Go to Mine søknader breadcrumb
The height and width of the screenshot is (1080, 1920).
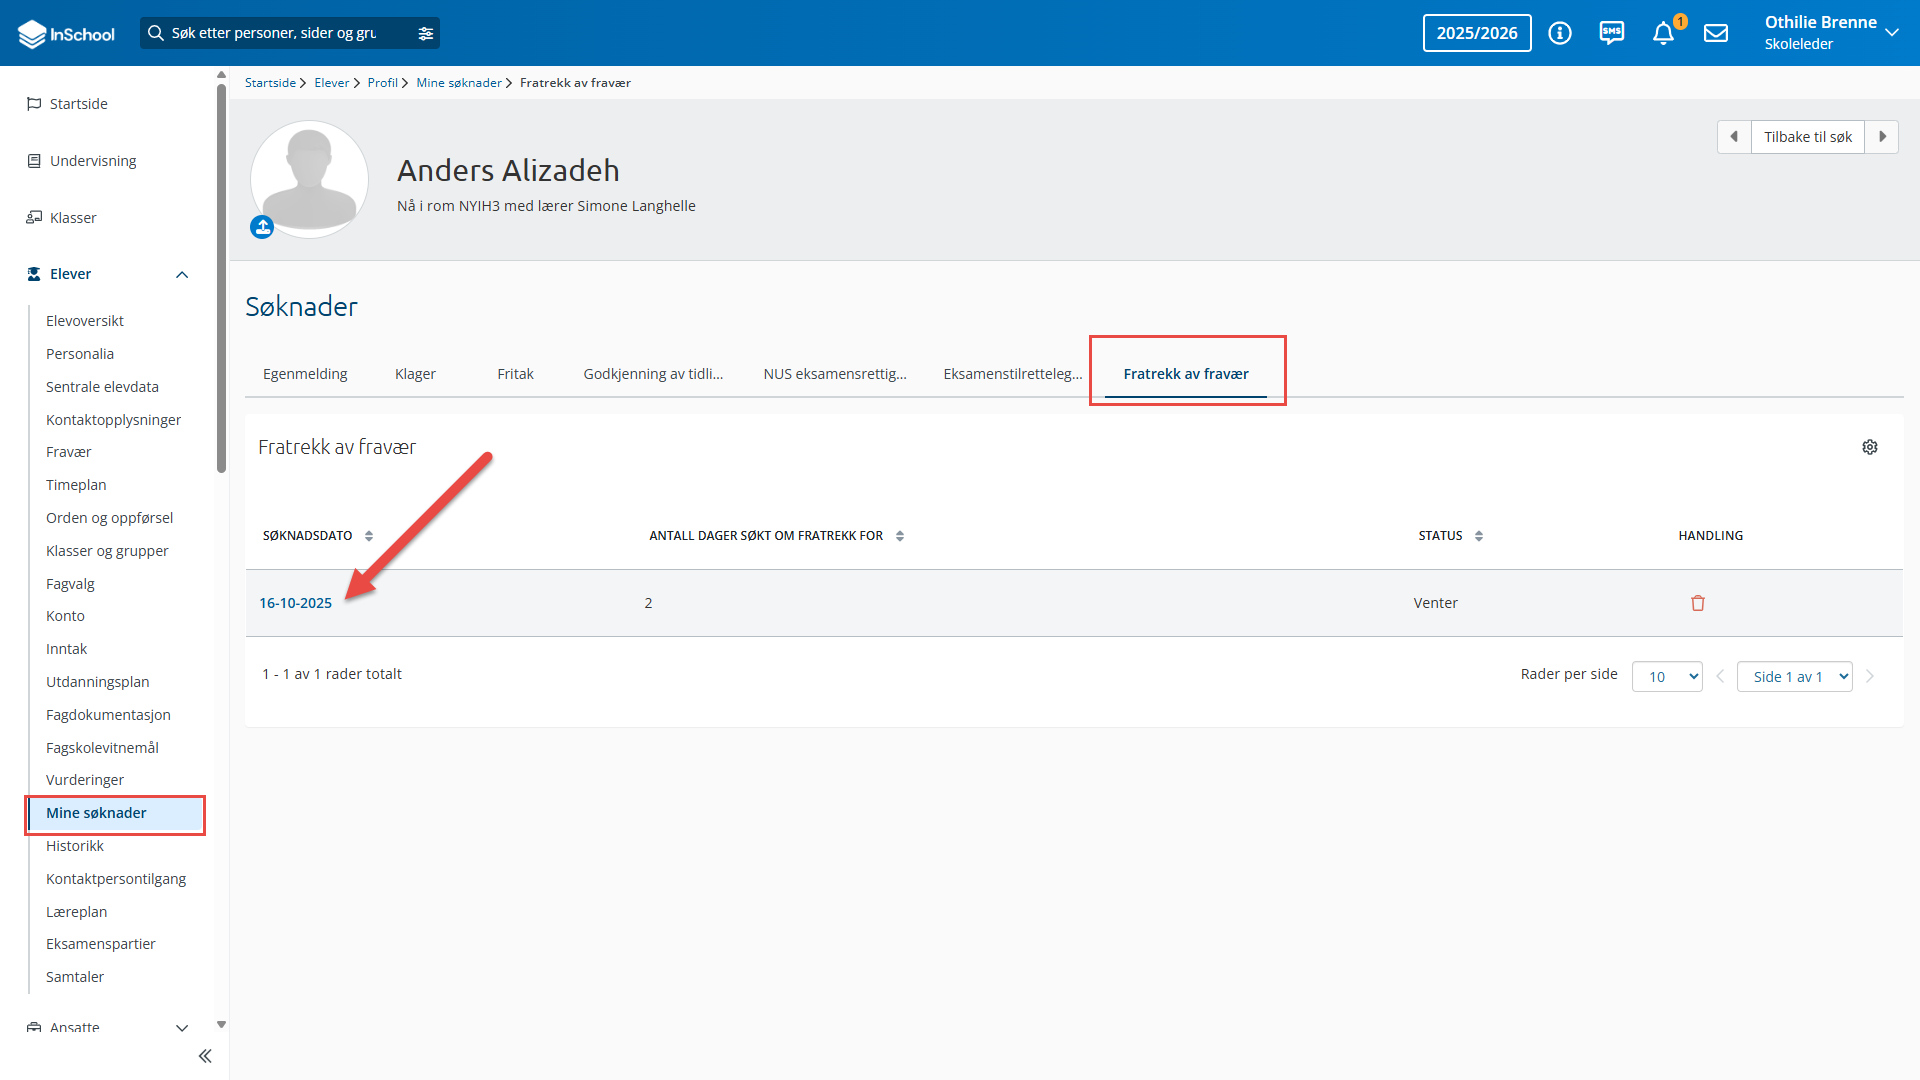[459, 83]
